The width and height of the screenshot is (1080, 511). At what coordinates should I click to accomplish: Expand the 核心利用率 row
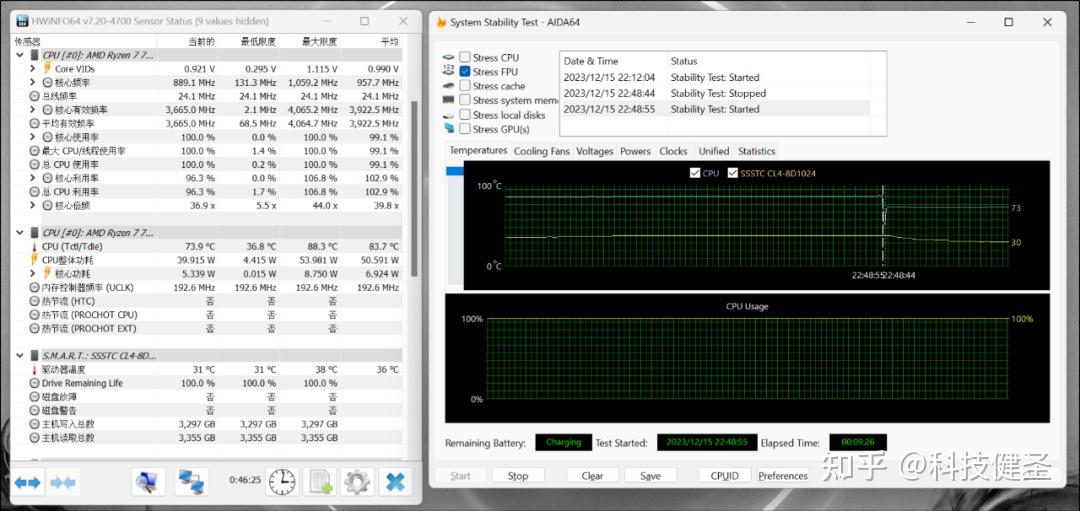click(32, 178)
